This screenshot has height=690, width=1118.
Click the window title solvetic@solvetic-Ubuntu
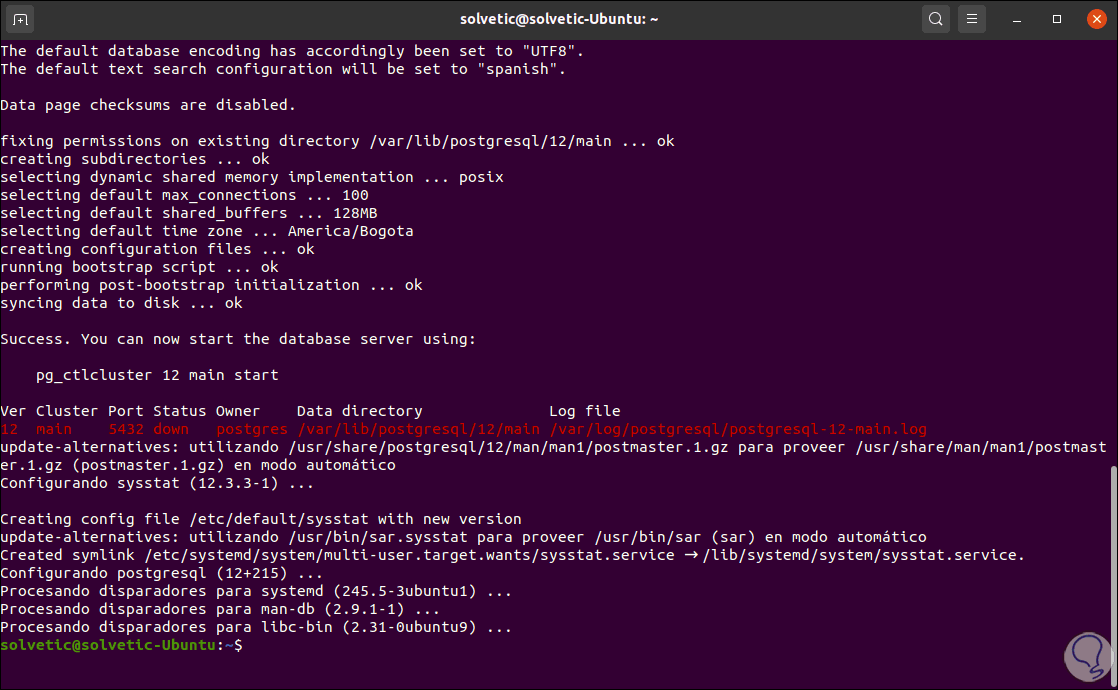coord(557,19)
